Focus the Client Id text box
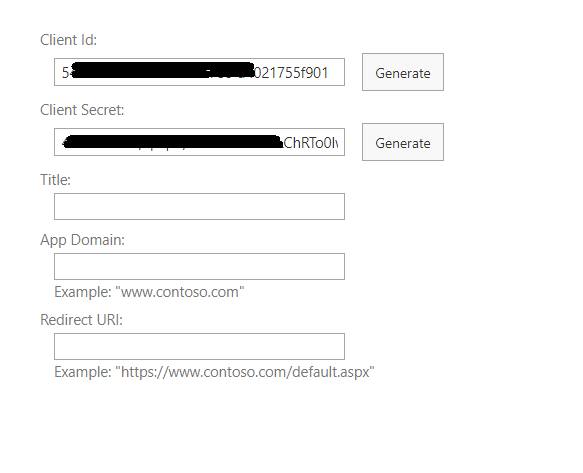 199,72
